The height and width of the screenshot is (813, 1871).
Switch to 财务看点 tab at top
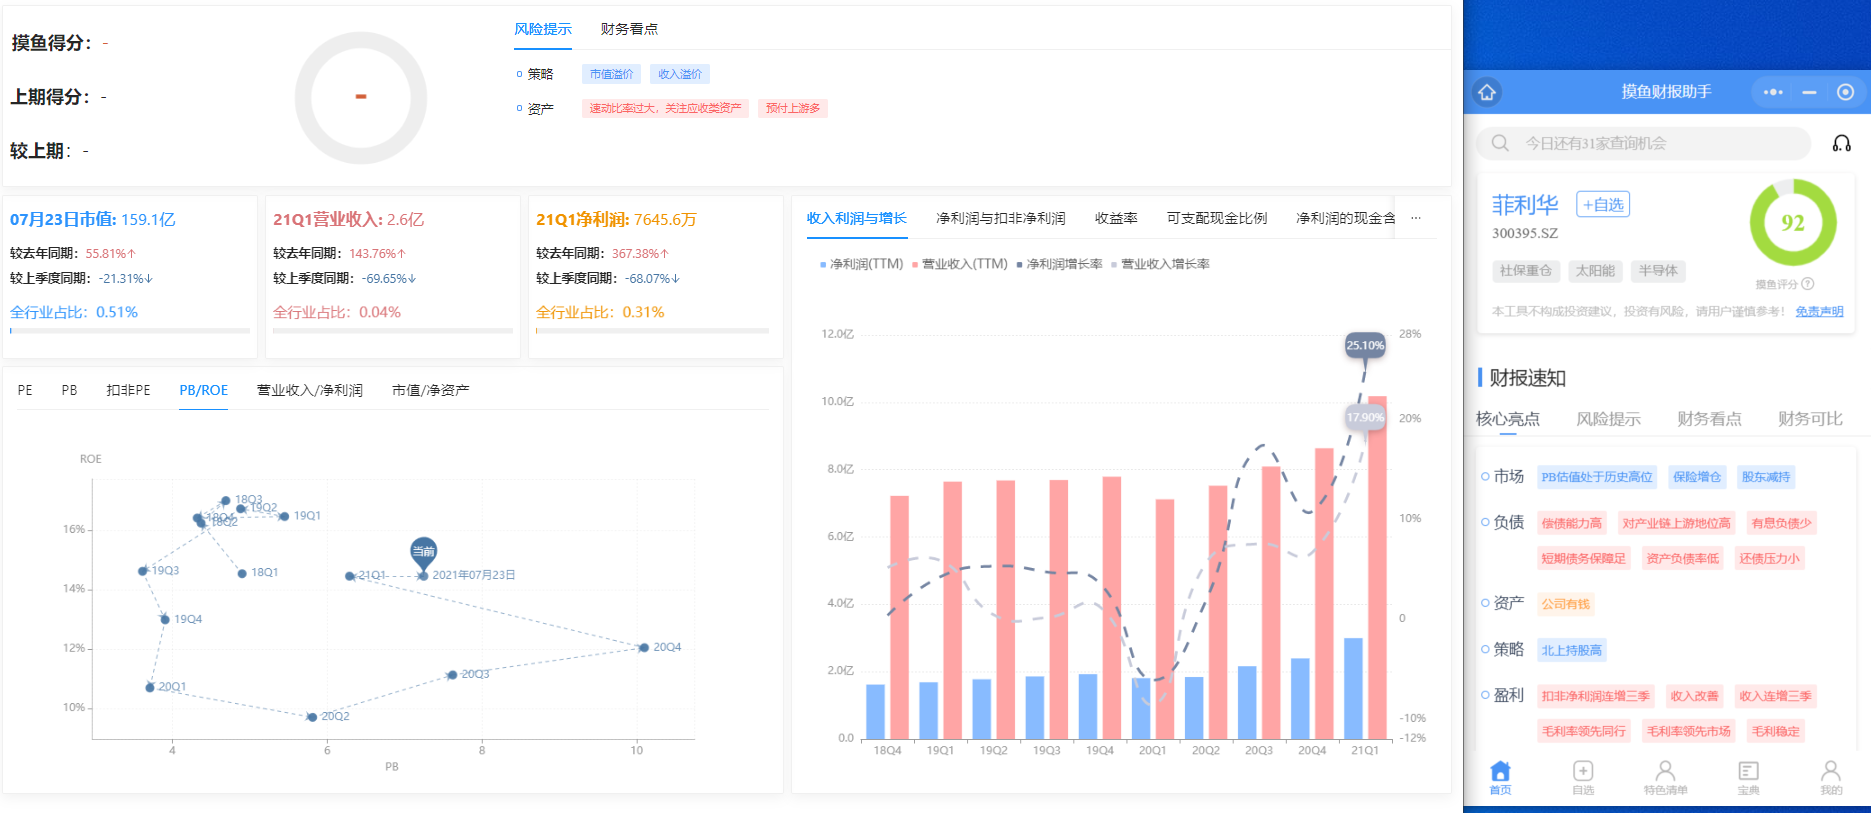[629, 29]
